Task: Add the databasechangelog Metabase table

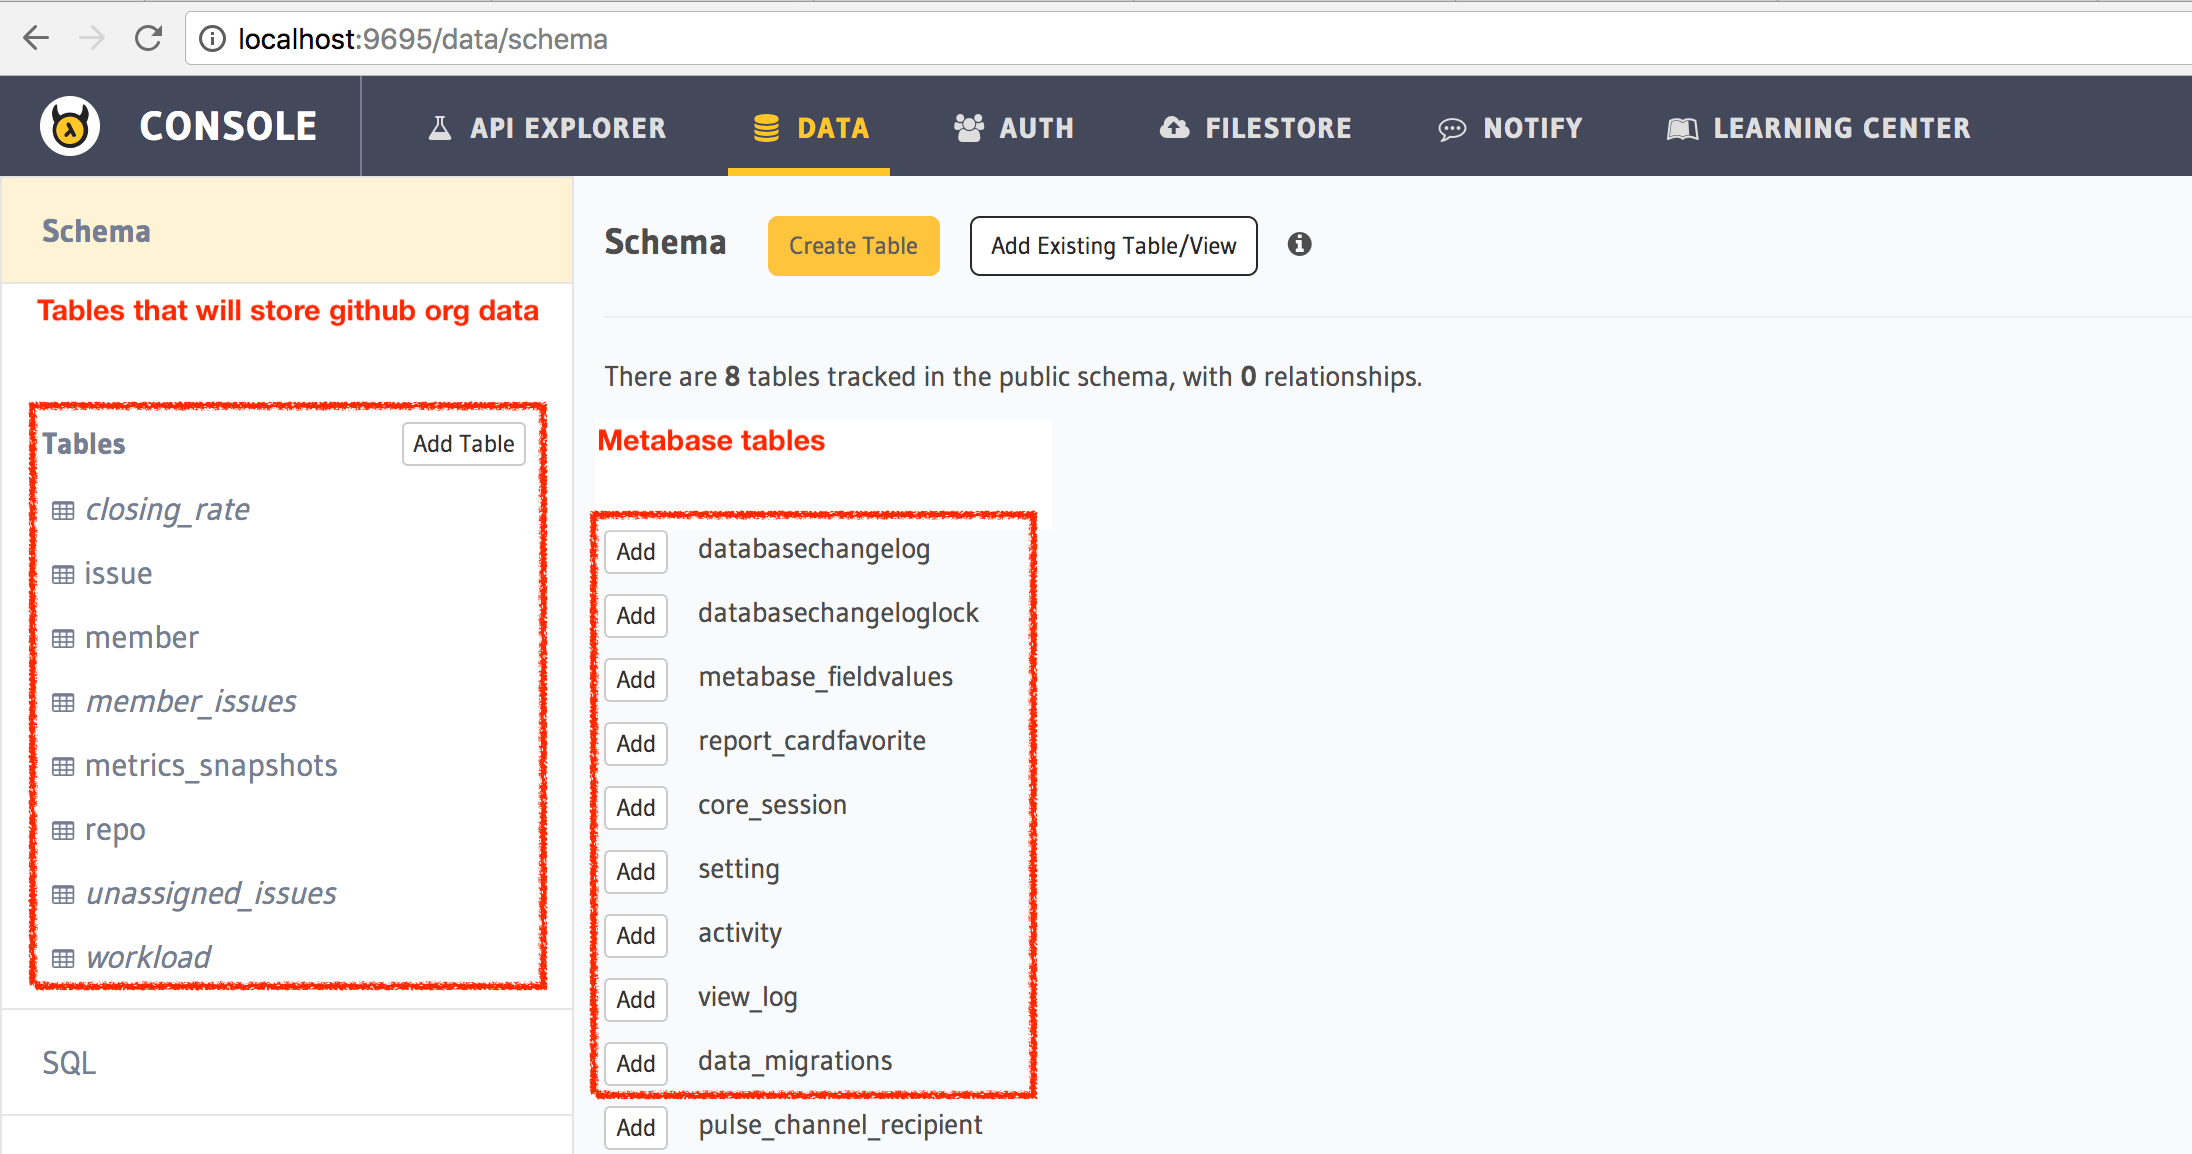Action: tap(634, 551)
